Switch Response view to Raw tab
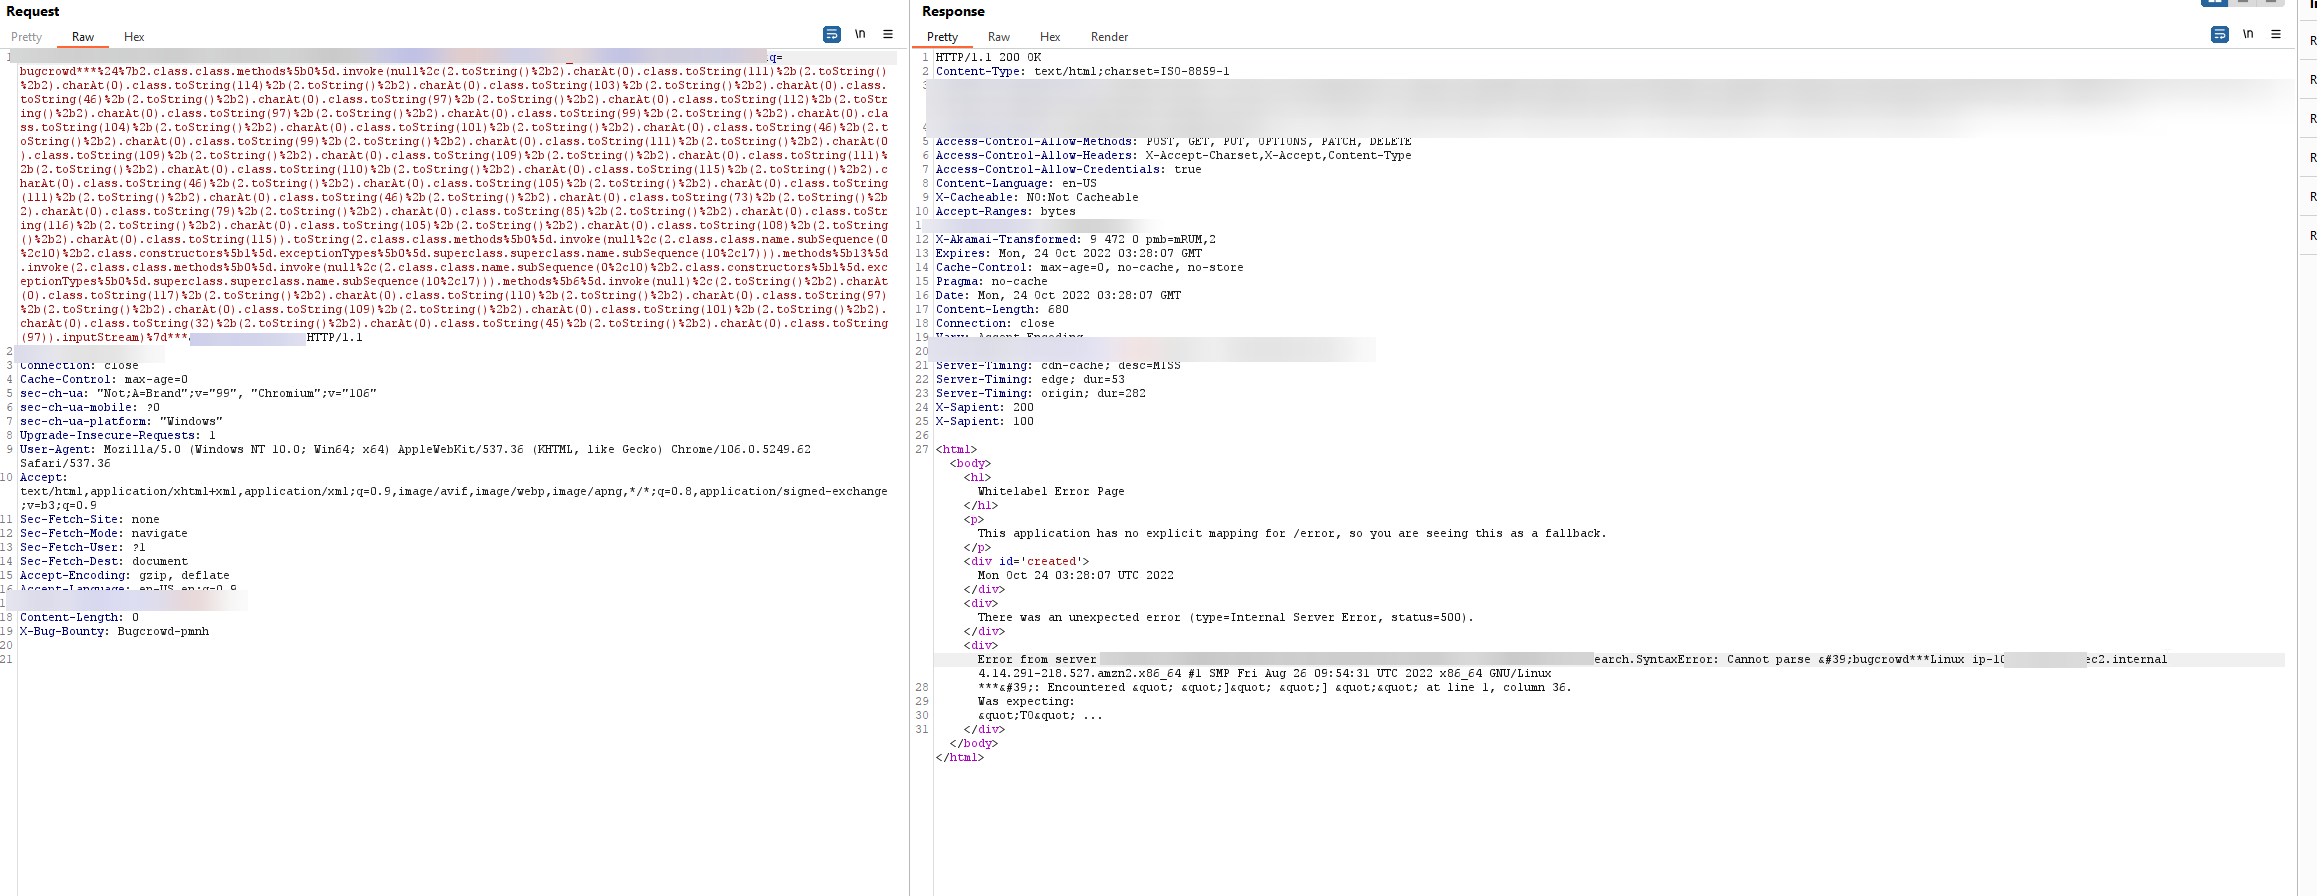Image resolution: width=2317 pixels, height=896 pixels. click(x=999, y=37)
